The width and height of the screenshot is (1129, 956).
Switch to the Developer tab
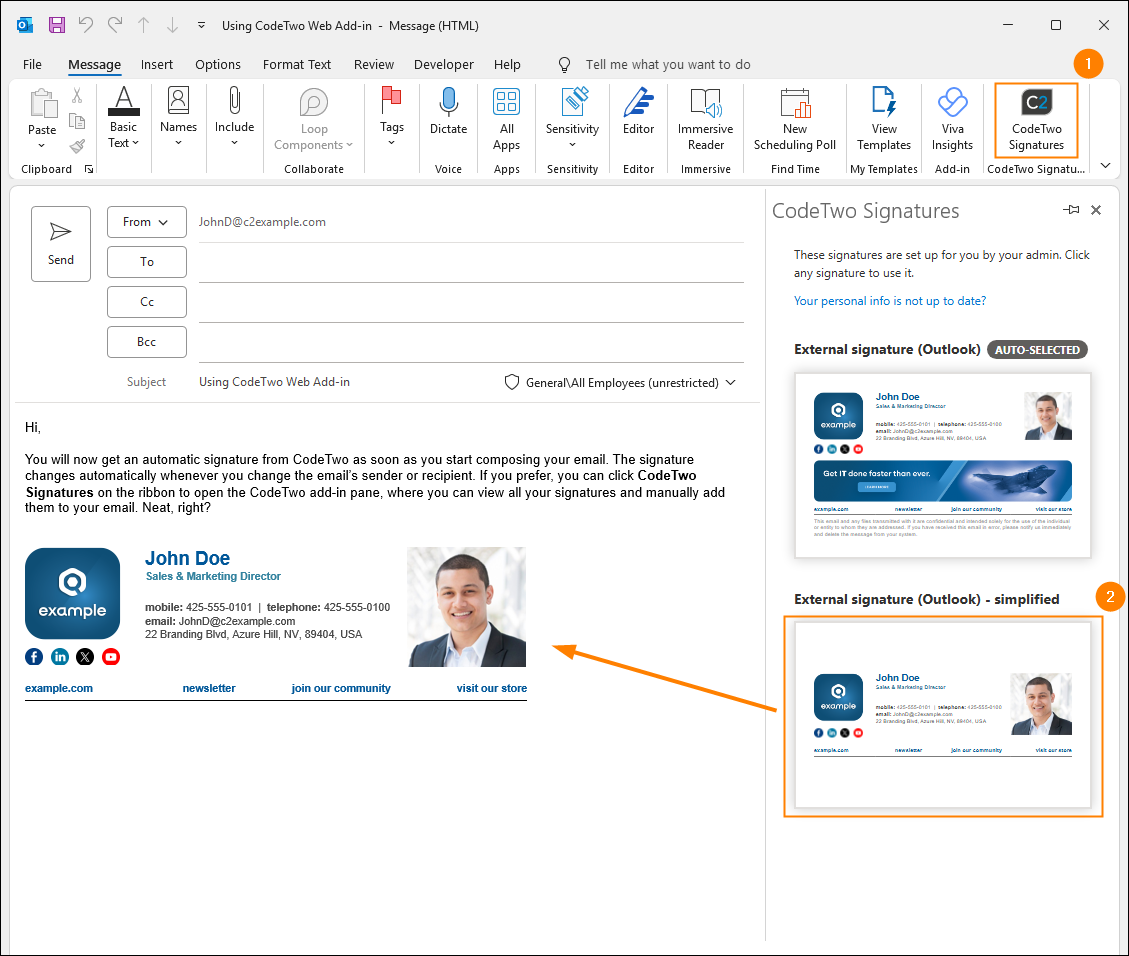pyautogui.click(x=444, y=64)
